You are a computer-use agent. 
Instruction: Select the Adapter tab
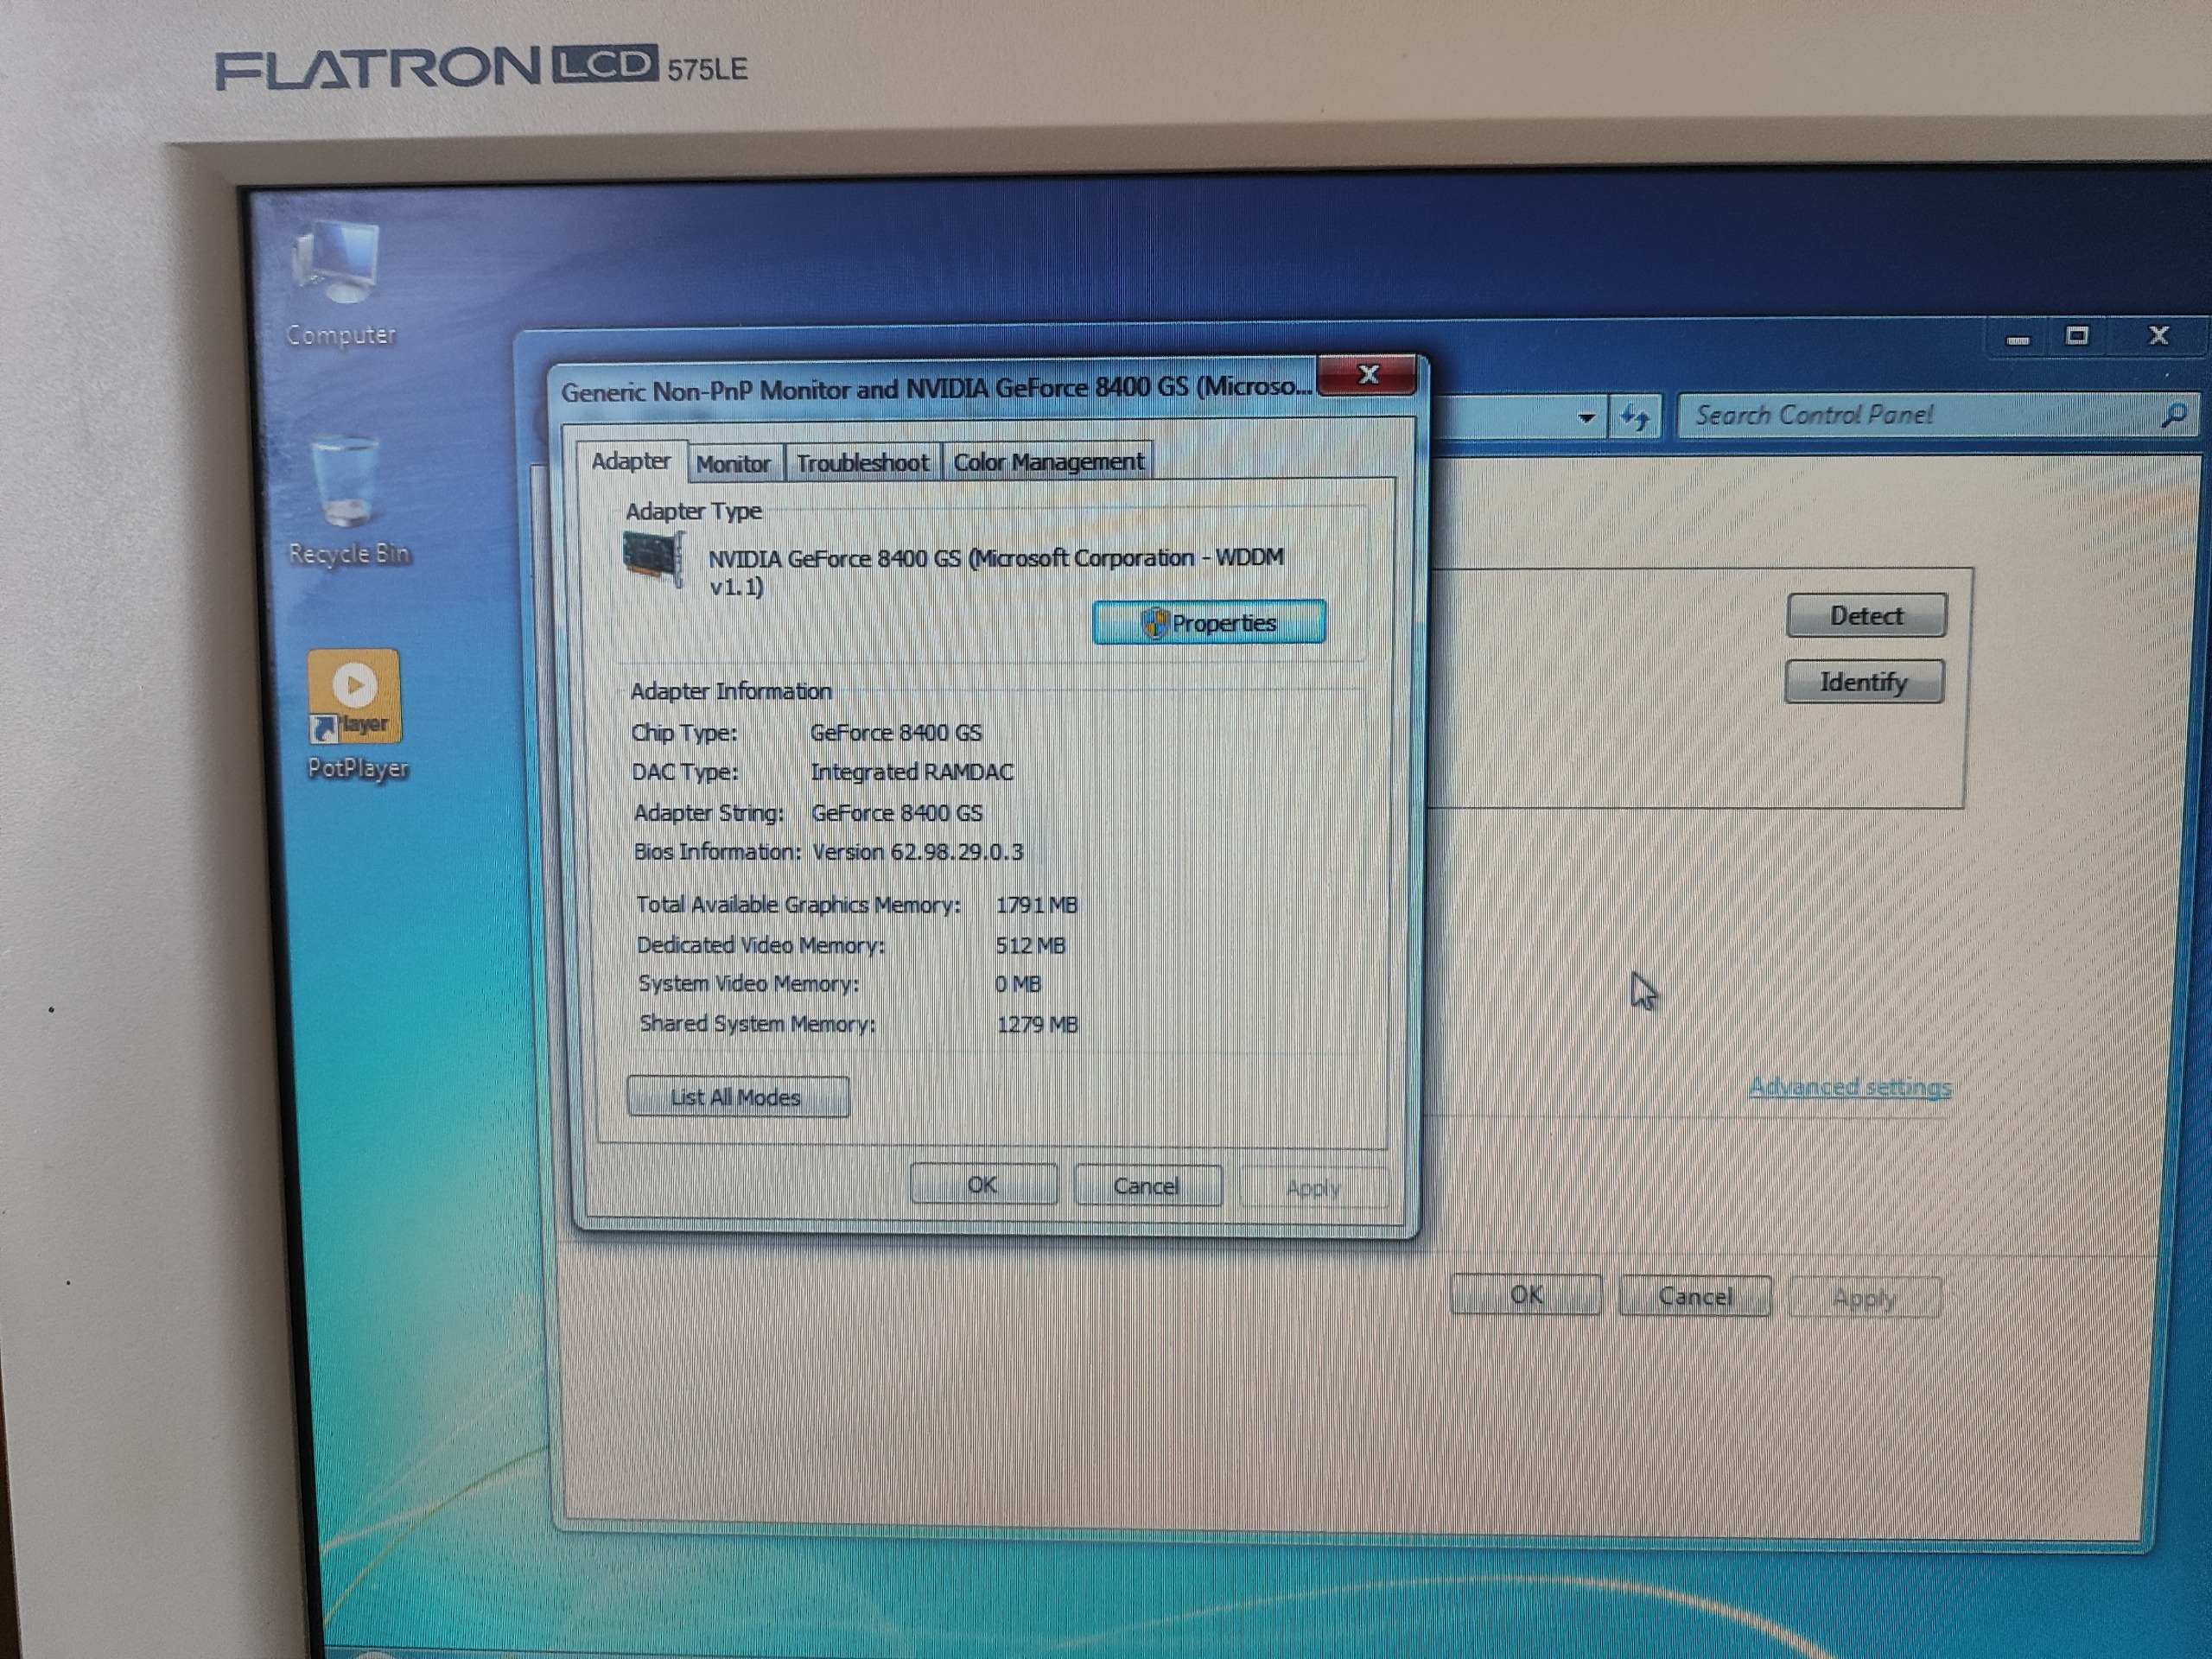coord(631,461)
